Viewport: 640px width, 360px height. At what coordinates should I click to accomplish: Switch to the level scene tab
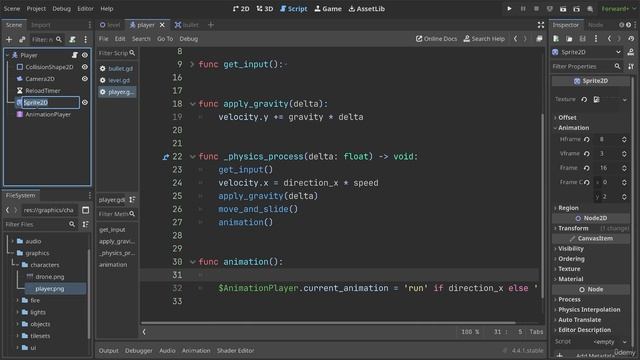tap(110, 25)
